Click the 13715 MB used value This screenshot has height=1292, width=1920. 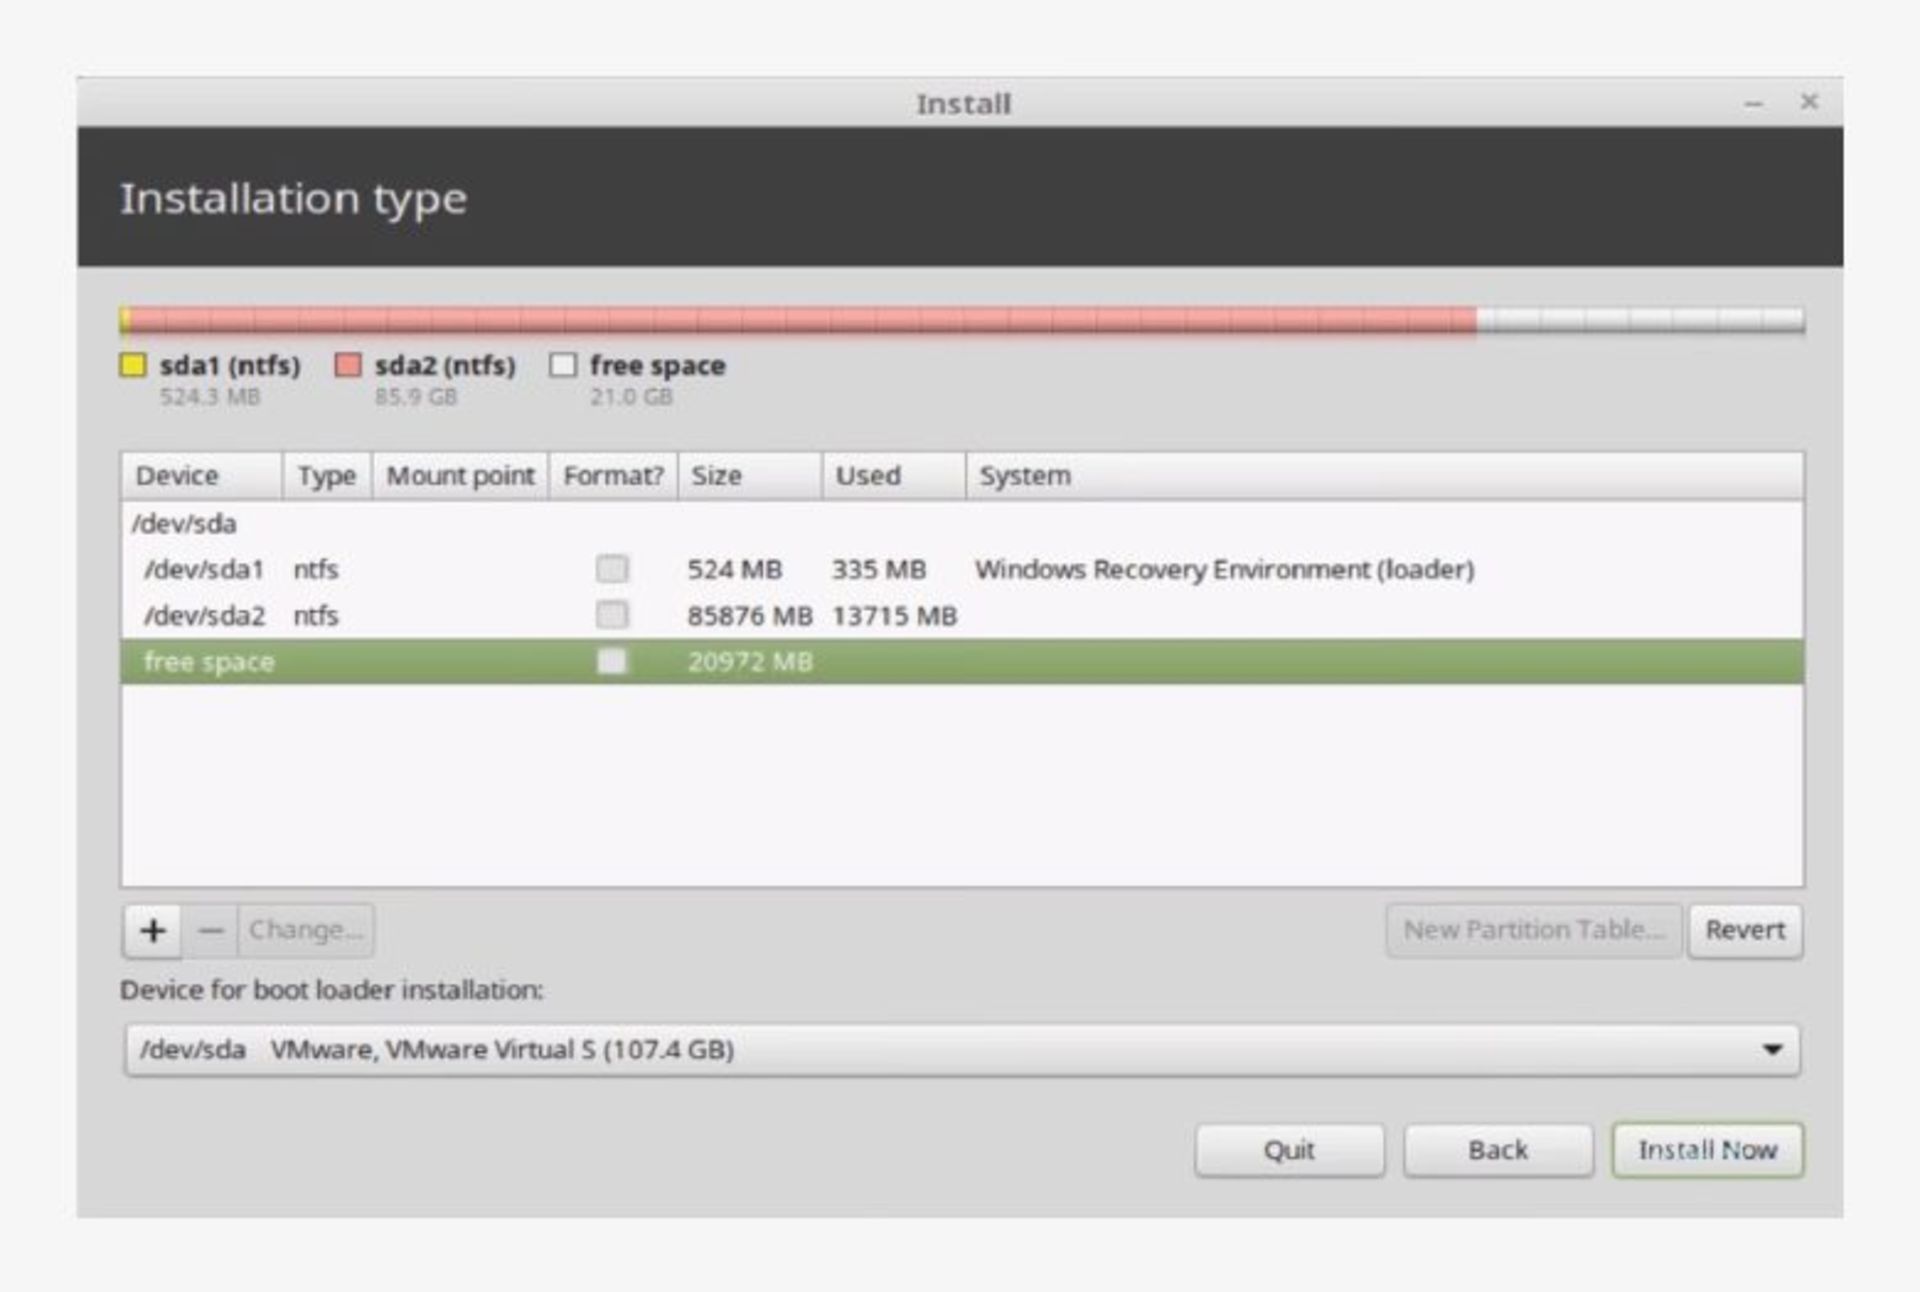pos(894,616)
